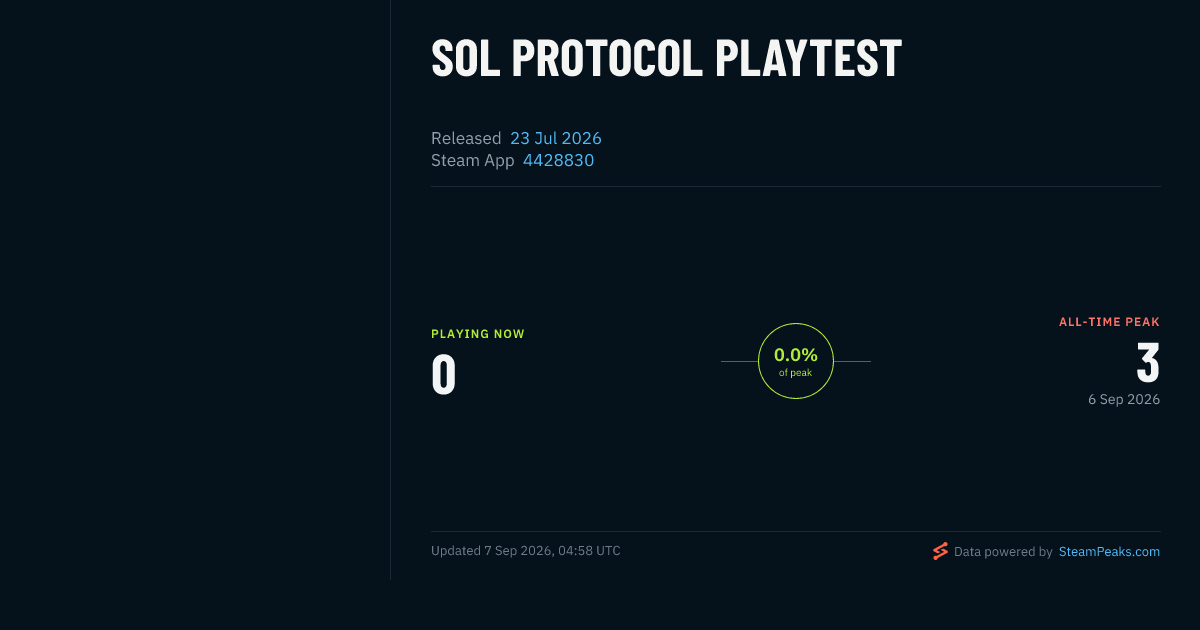The width and height of the screenshot is (1200, 630).
Task: Click the all-time peak number 3
Action: 1148,363
